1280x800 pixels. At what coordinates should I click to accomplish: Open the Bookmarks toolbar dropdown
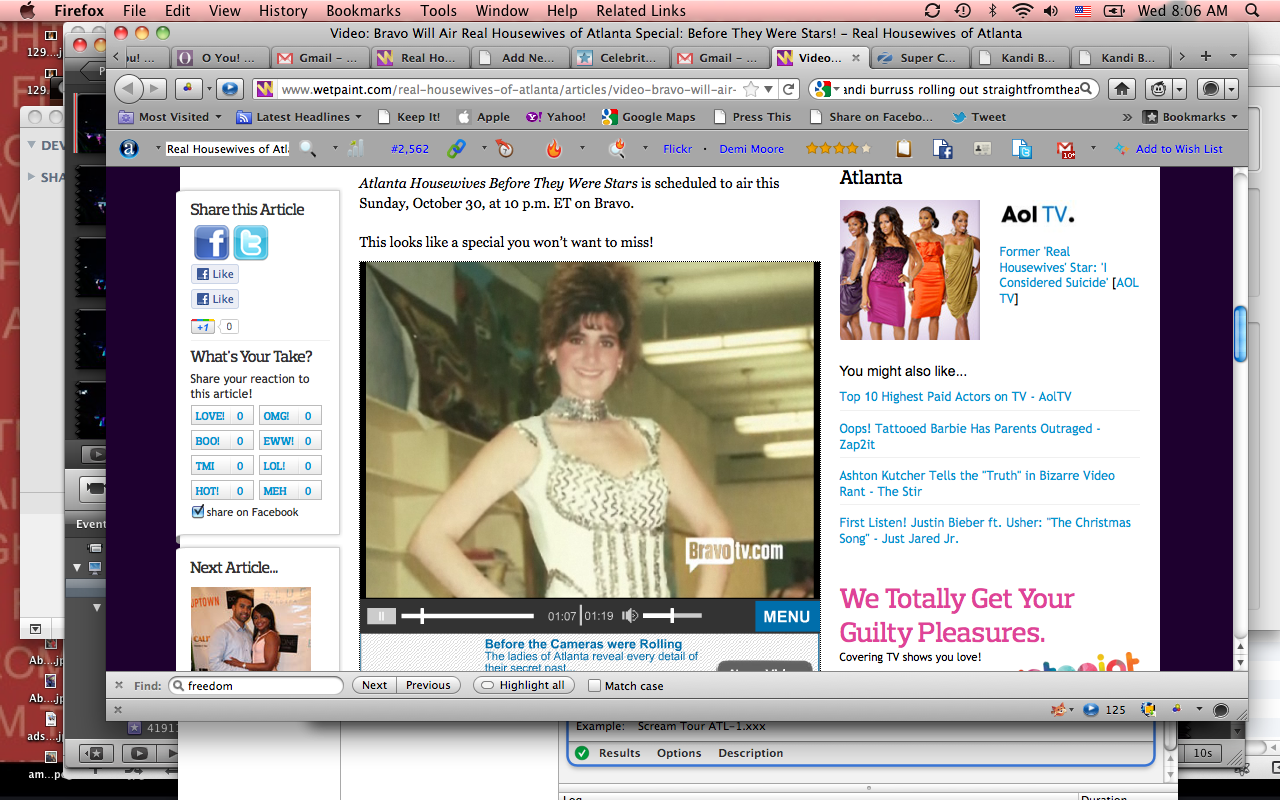pyautogui.click(x=1192, y=117)
